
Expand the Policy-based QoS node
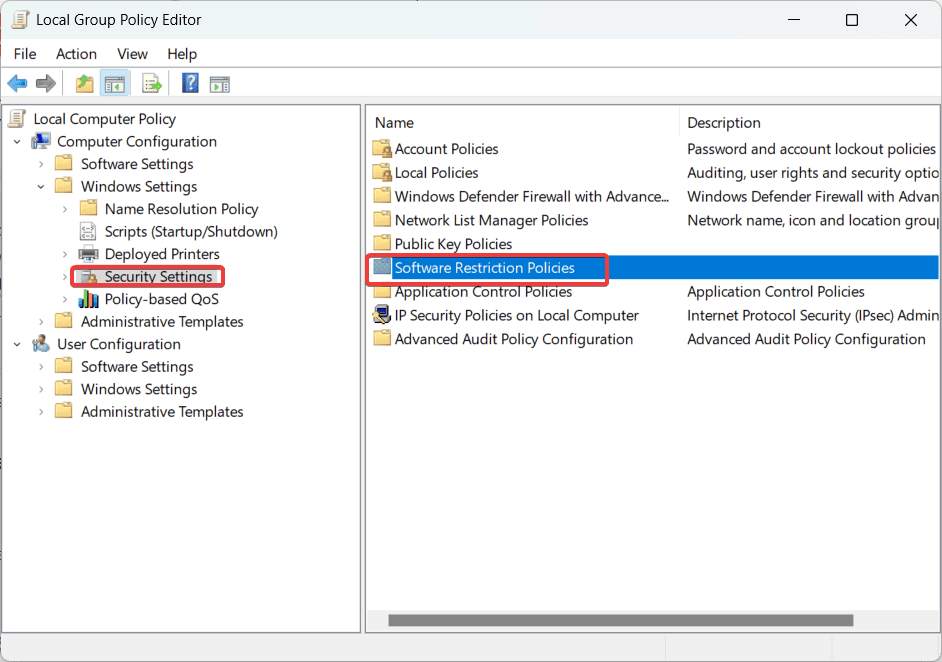tap(65, 299)
